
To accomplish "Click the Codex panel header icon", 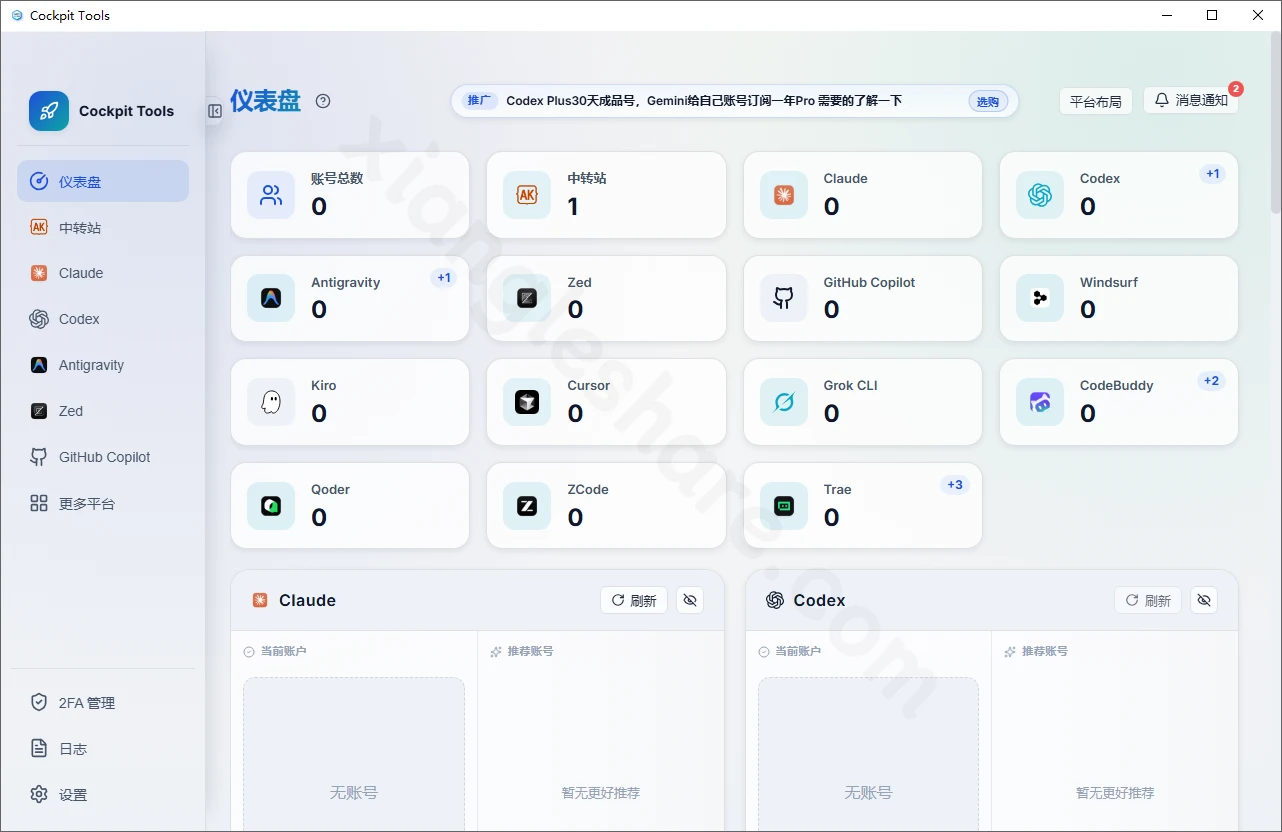I will pyautogui.click(x=774, y=600).
